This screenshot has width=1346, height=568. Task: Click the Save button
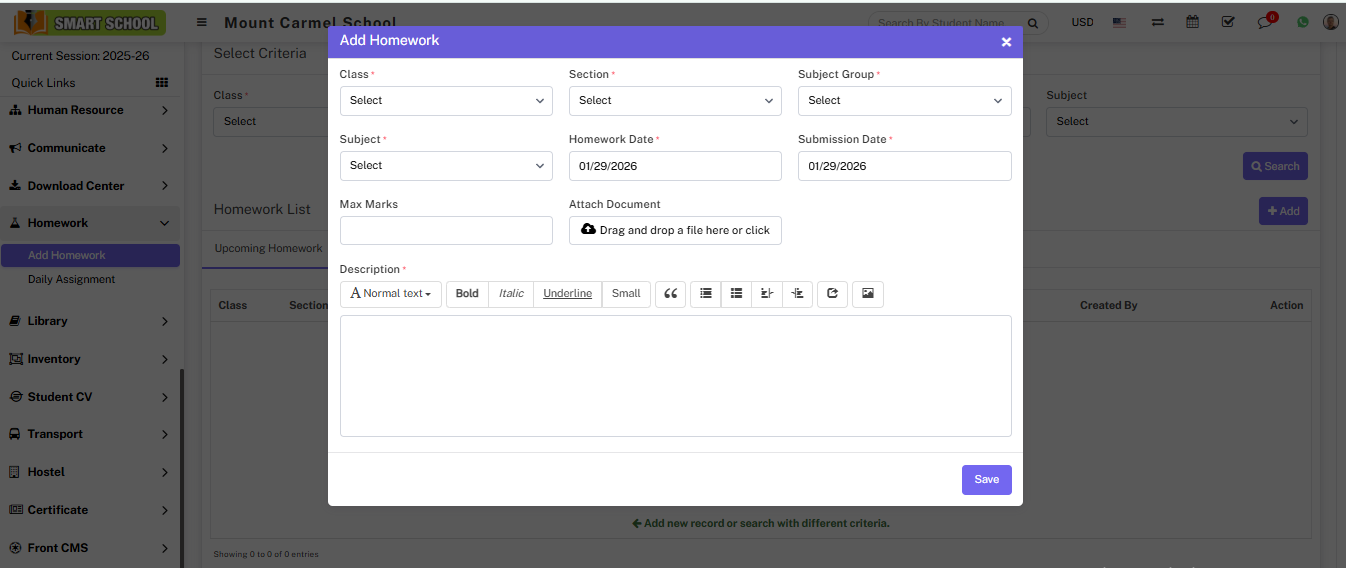[x=986, y=480]
